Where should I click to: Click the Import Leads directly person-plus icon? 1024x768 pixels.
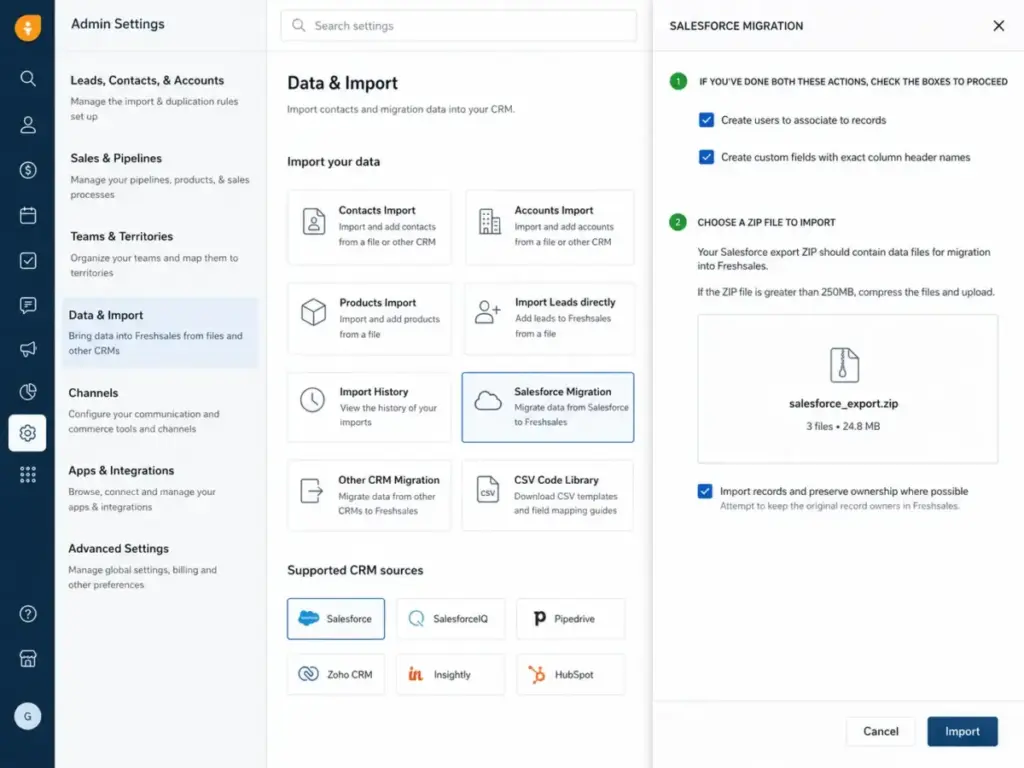(x=488, y=312)
